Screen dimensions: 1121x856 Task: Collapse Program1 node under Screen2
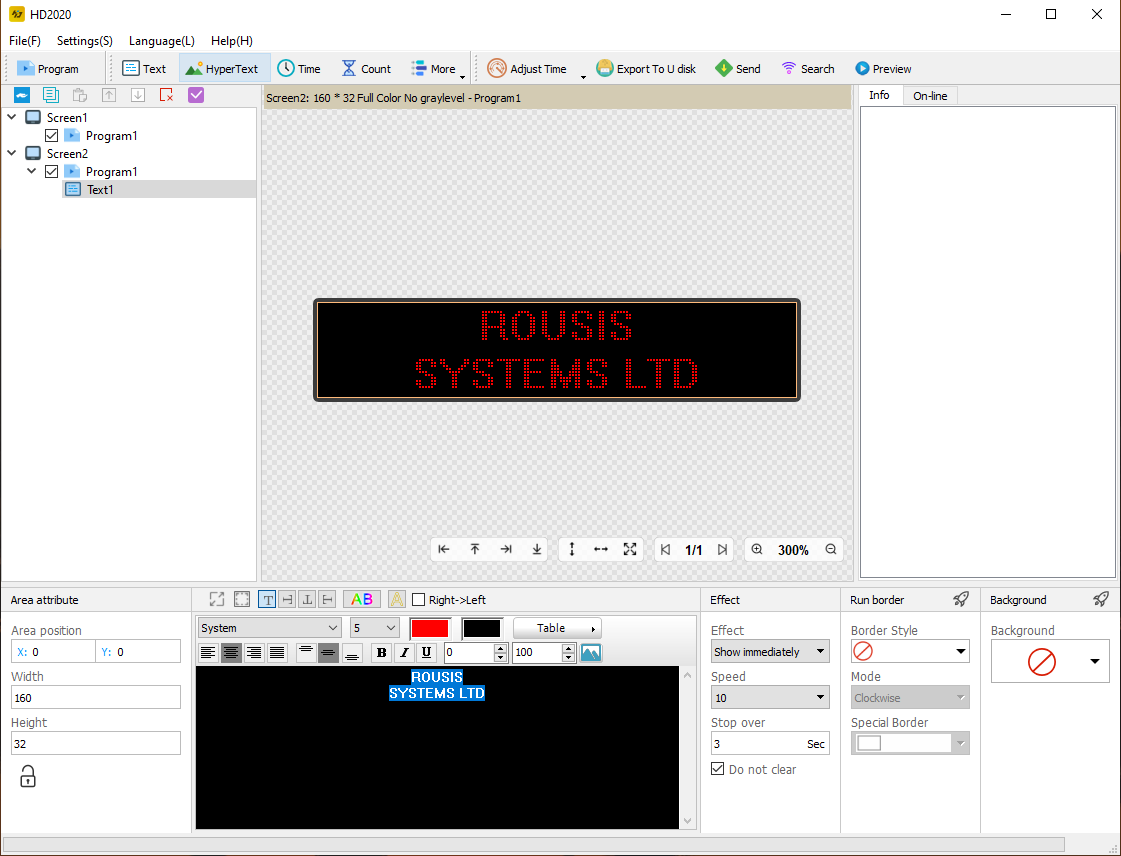point(31,171)
